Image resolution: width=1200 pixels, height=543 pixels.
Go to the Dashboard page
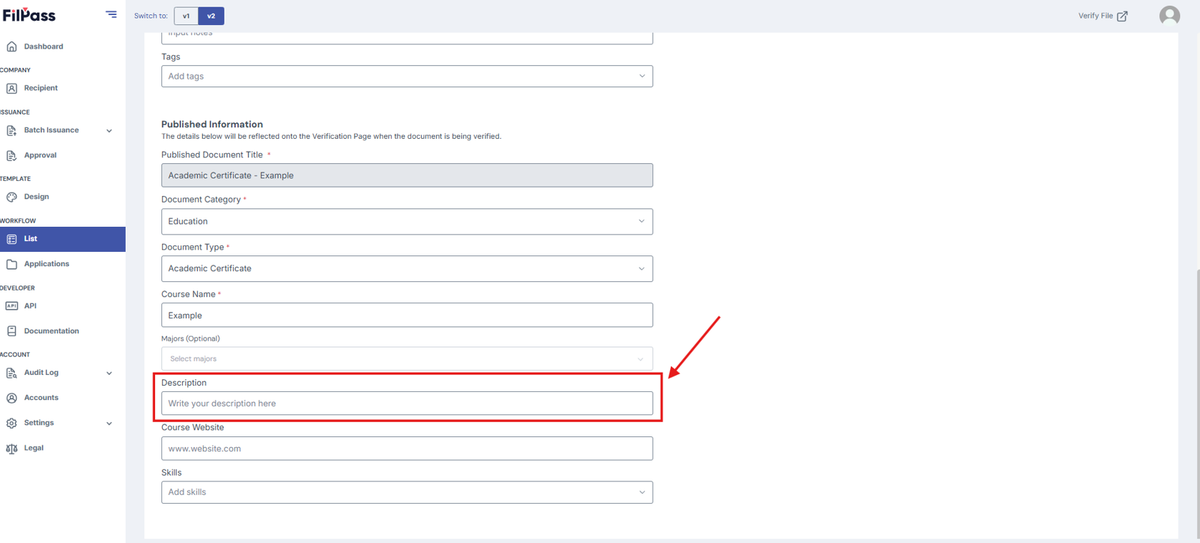pos(43,46)
